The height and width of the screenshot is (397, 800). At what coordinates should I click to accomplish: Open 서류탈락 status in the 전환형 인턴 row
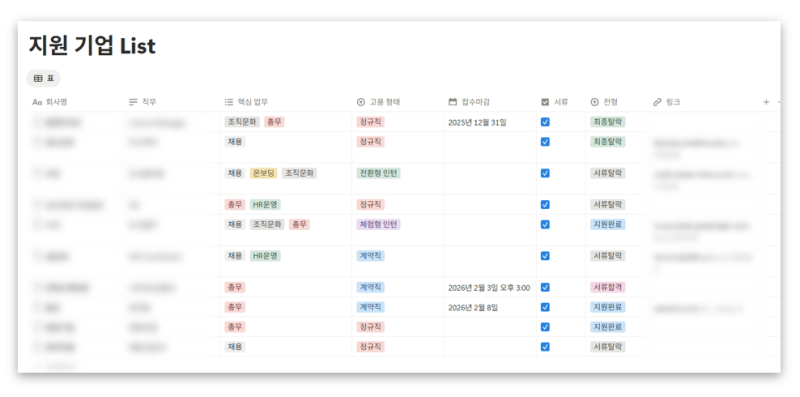tap(608, 173)
